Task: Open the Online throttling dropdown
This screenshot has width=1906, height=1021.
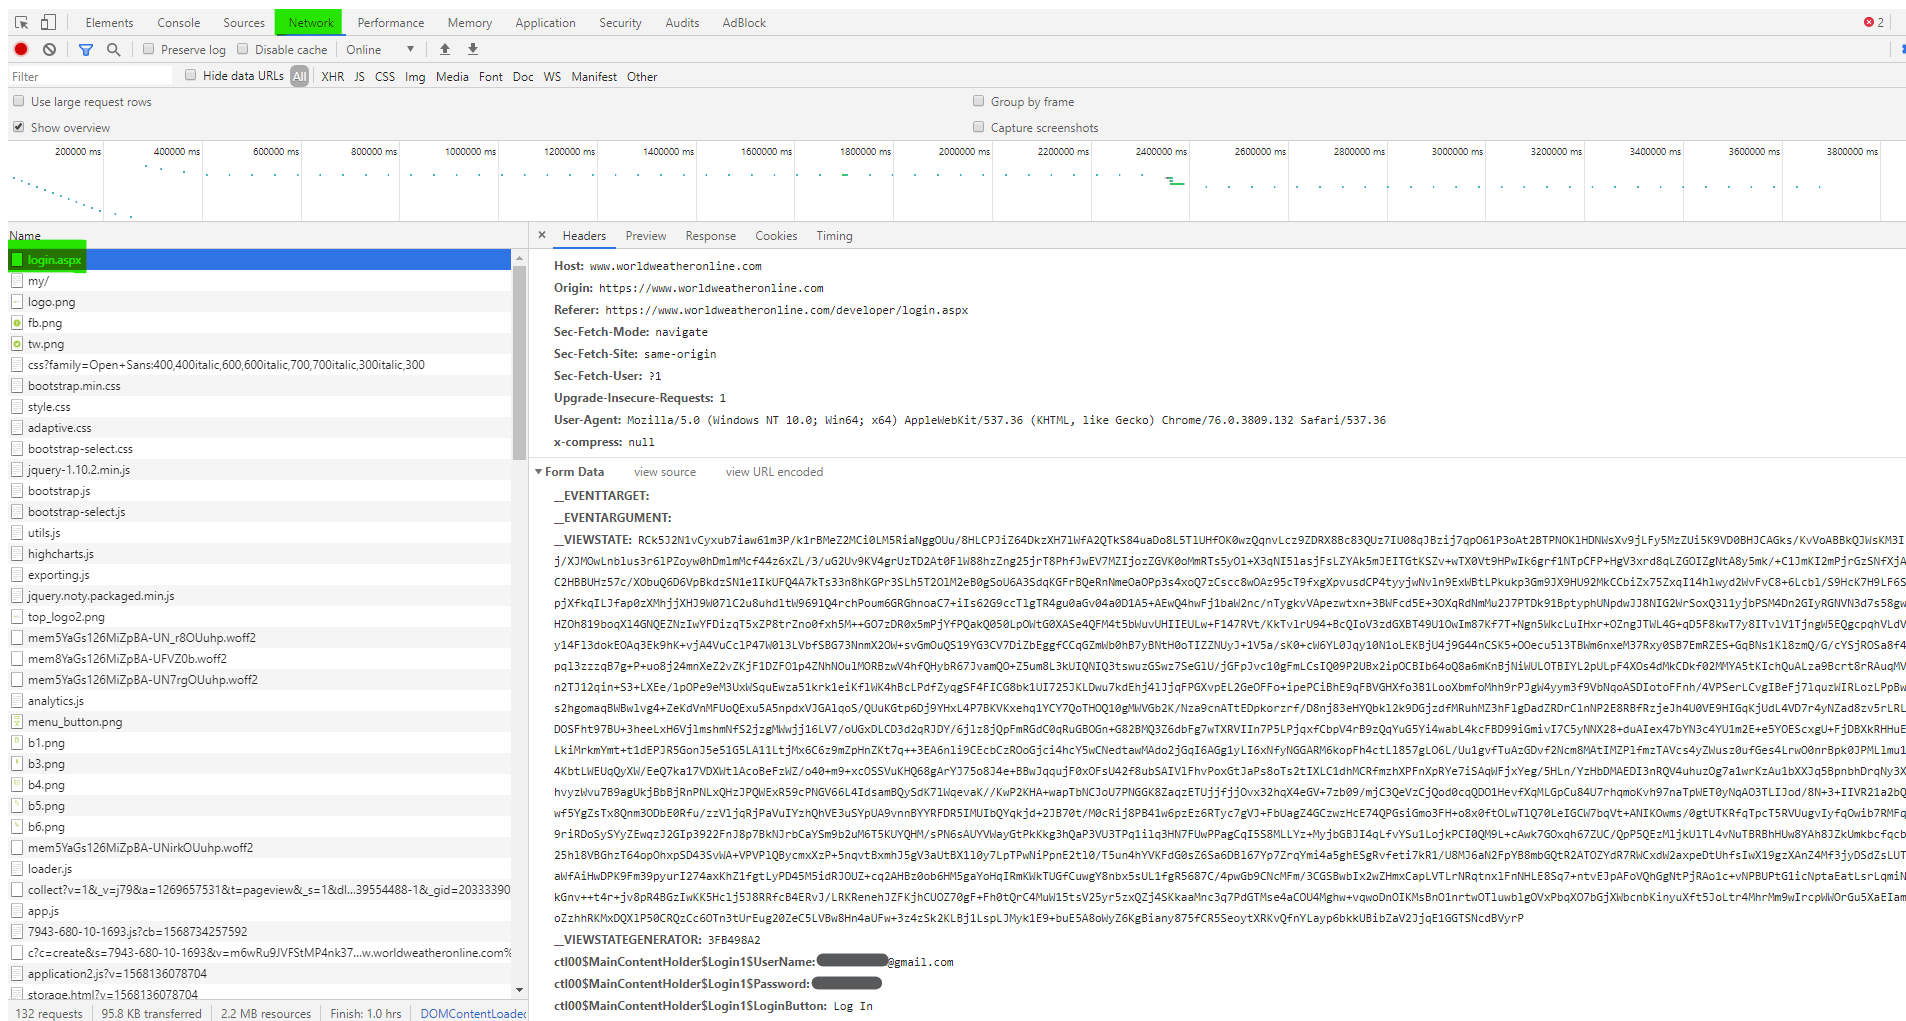Action: click(380, 49)
